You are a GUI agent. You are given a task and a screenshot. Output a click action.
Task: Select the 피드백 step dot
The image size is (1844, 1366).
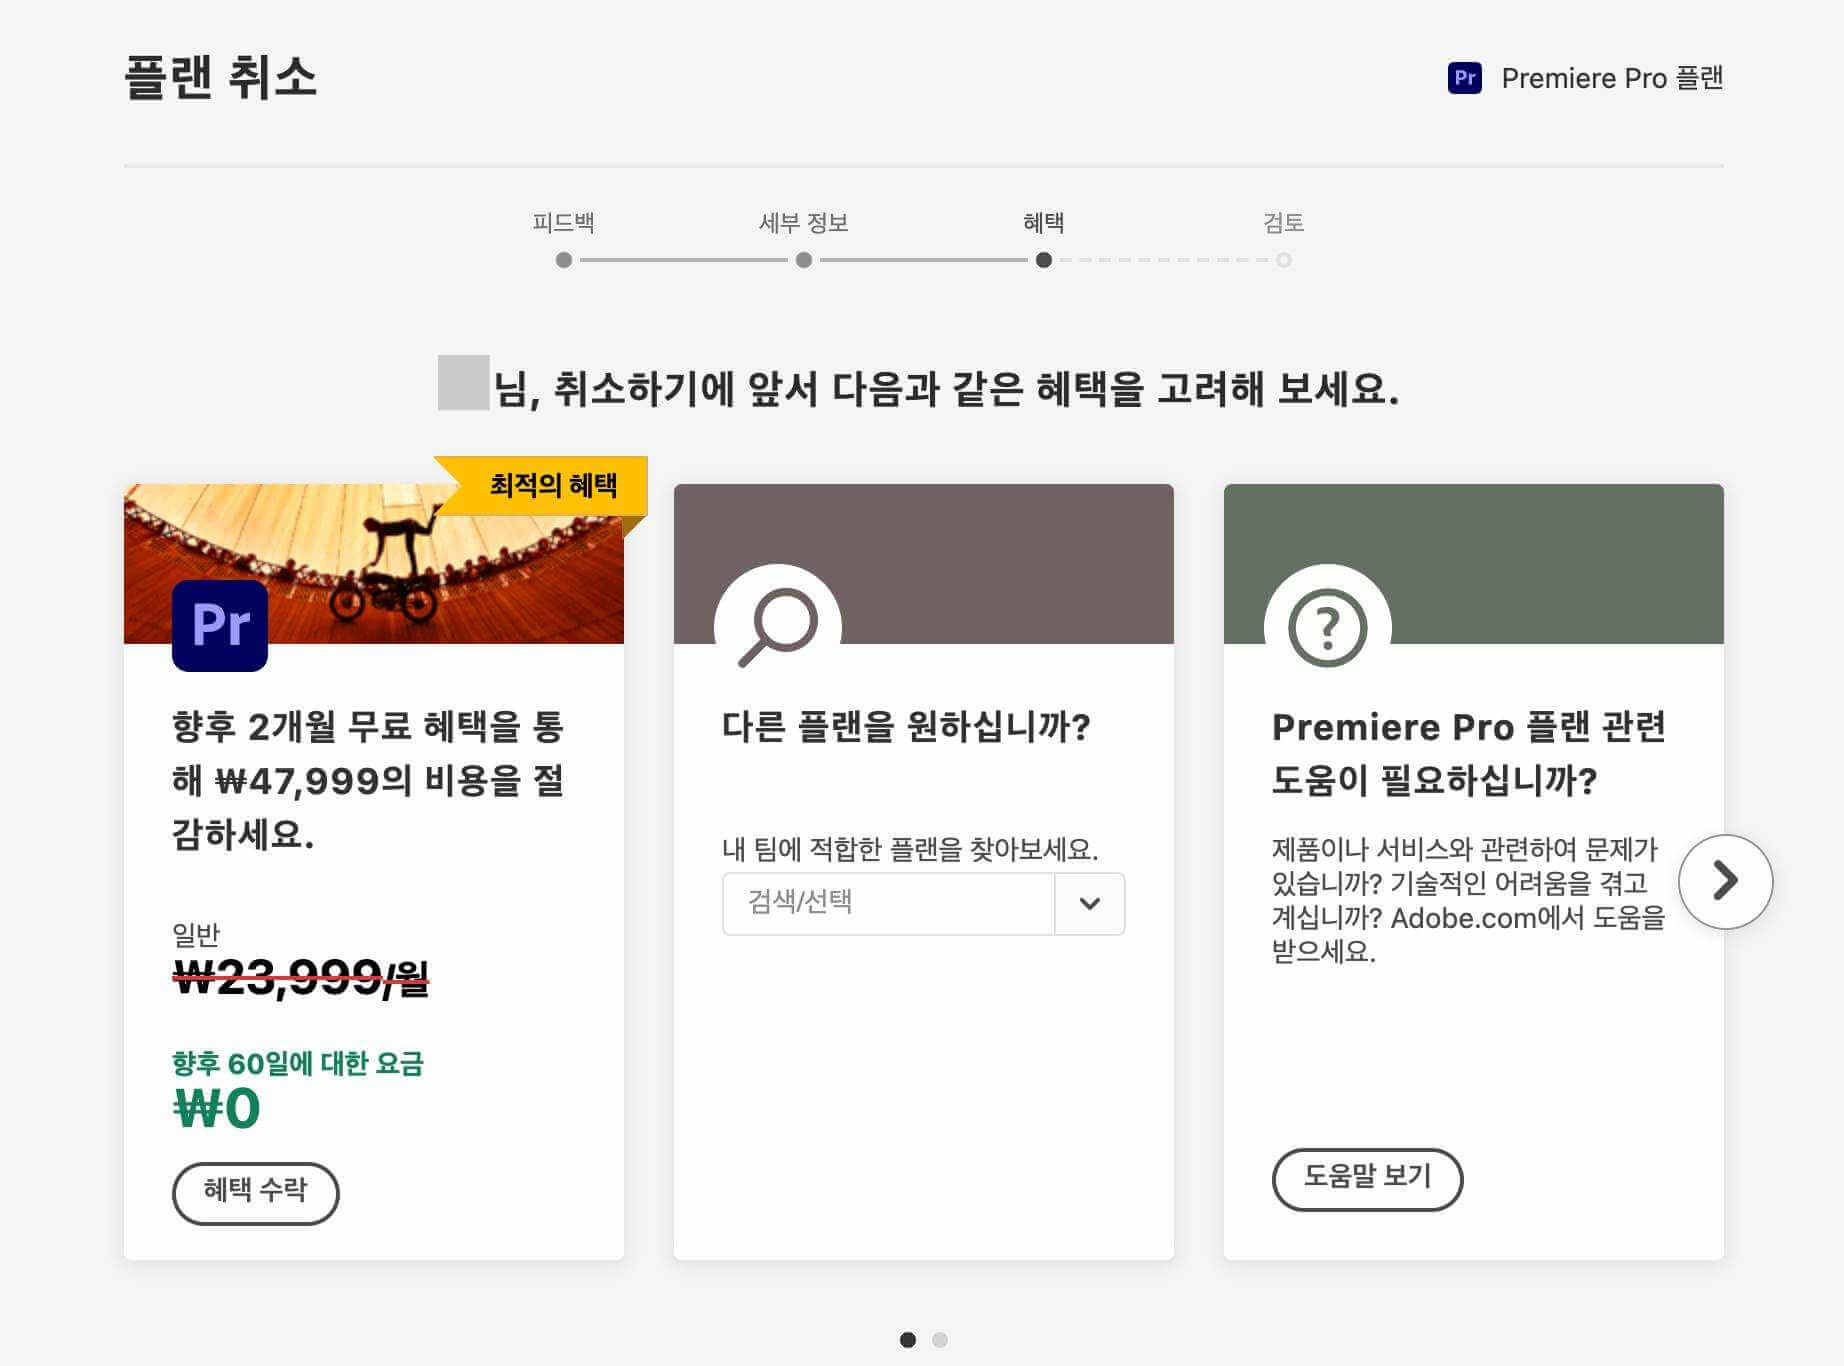click(x=564, y=260)
